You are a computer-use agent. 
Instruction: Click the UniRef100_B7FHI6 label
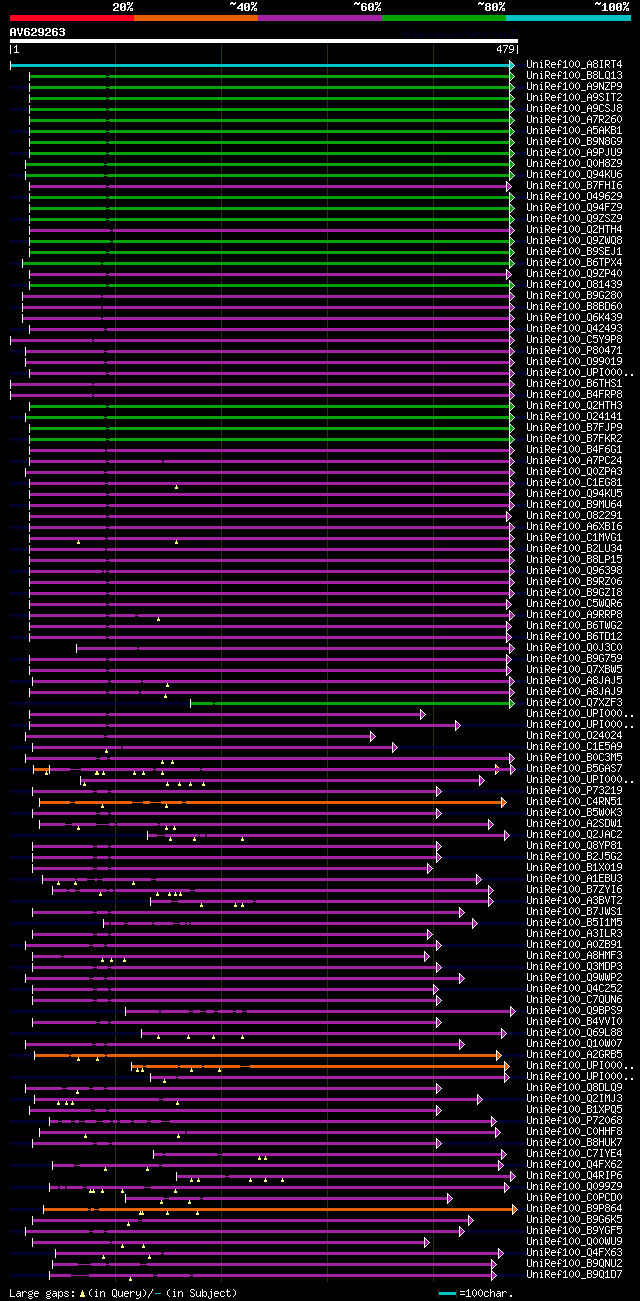click(x=574, y=185)
